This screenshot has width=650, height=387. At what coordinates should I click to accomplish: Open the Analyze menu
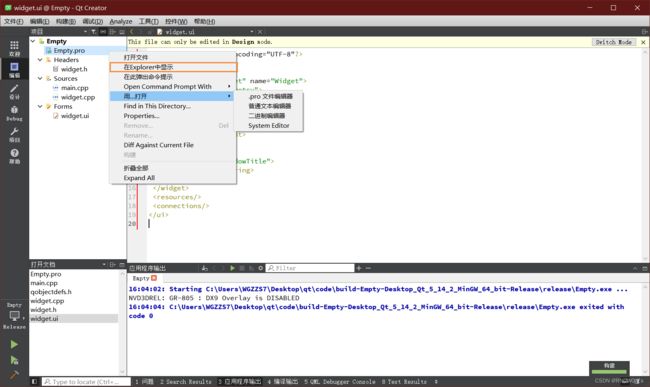coord(121,21)
